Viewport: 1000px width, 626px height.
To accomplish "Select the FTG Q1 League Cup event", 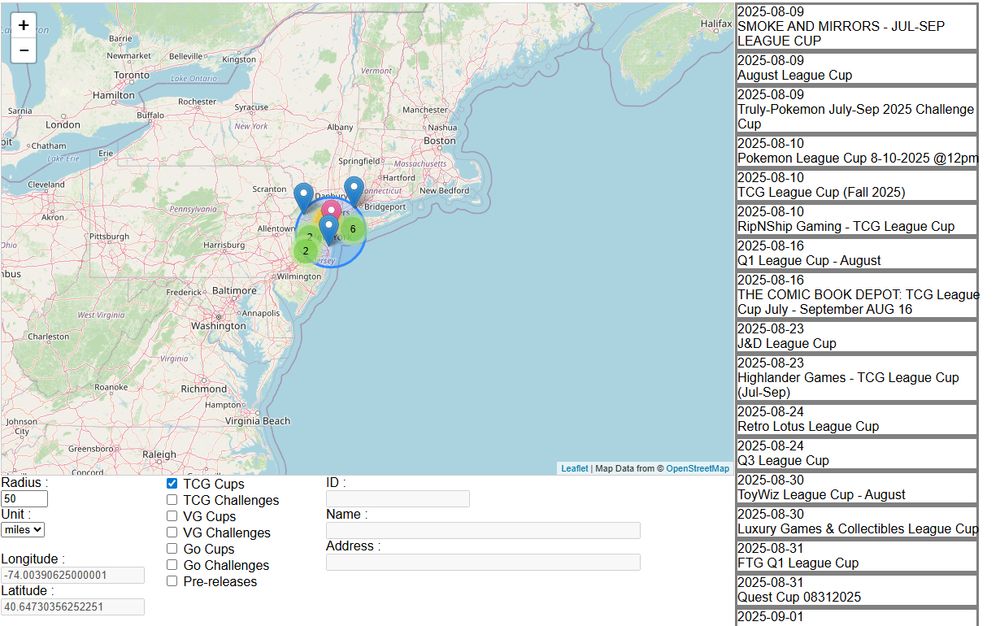I will point(857,556).
